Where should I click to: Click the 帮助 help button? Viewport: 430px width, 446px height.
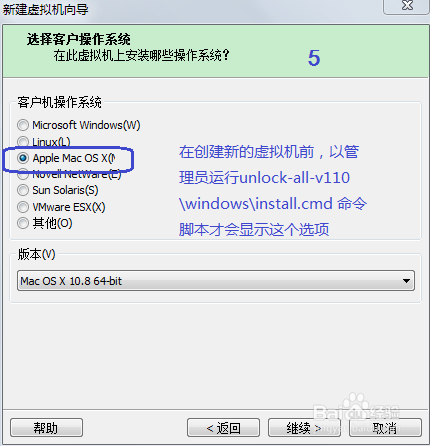pyautogui.click(x=46, y=428)
